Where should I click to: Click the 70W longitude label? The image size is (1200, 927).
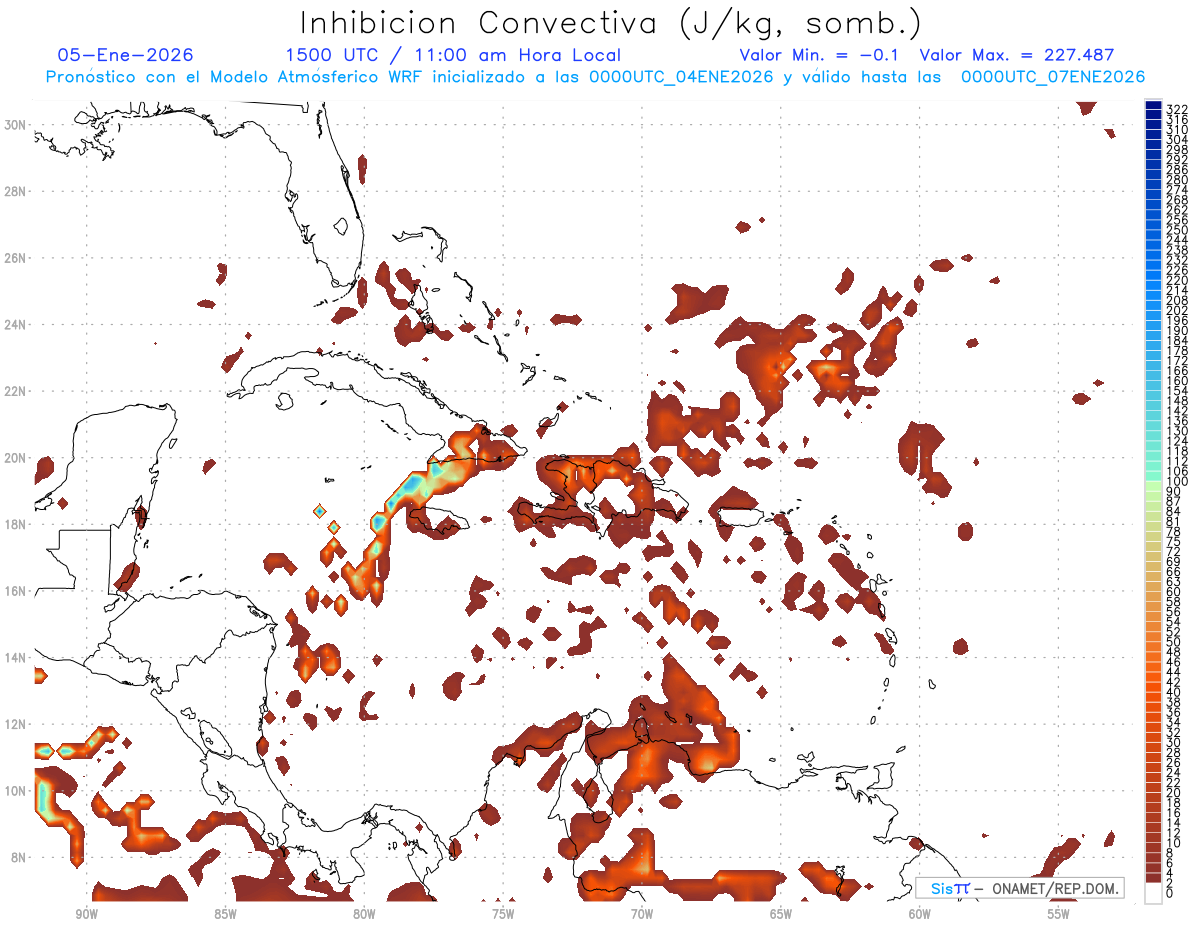(x=642, y=914)
